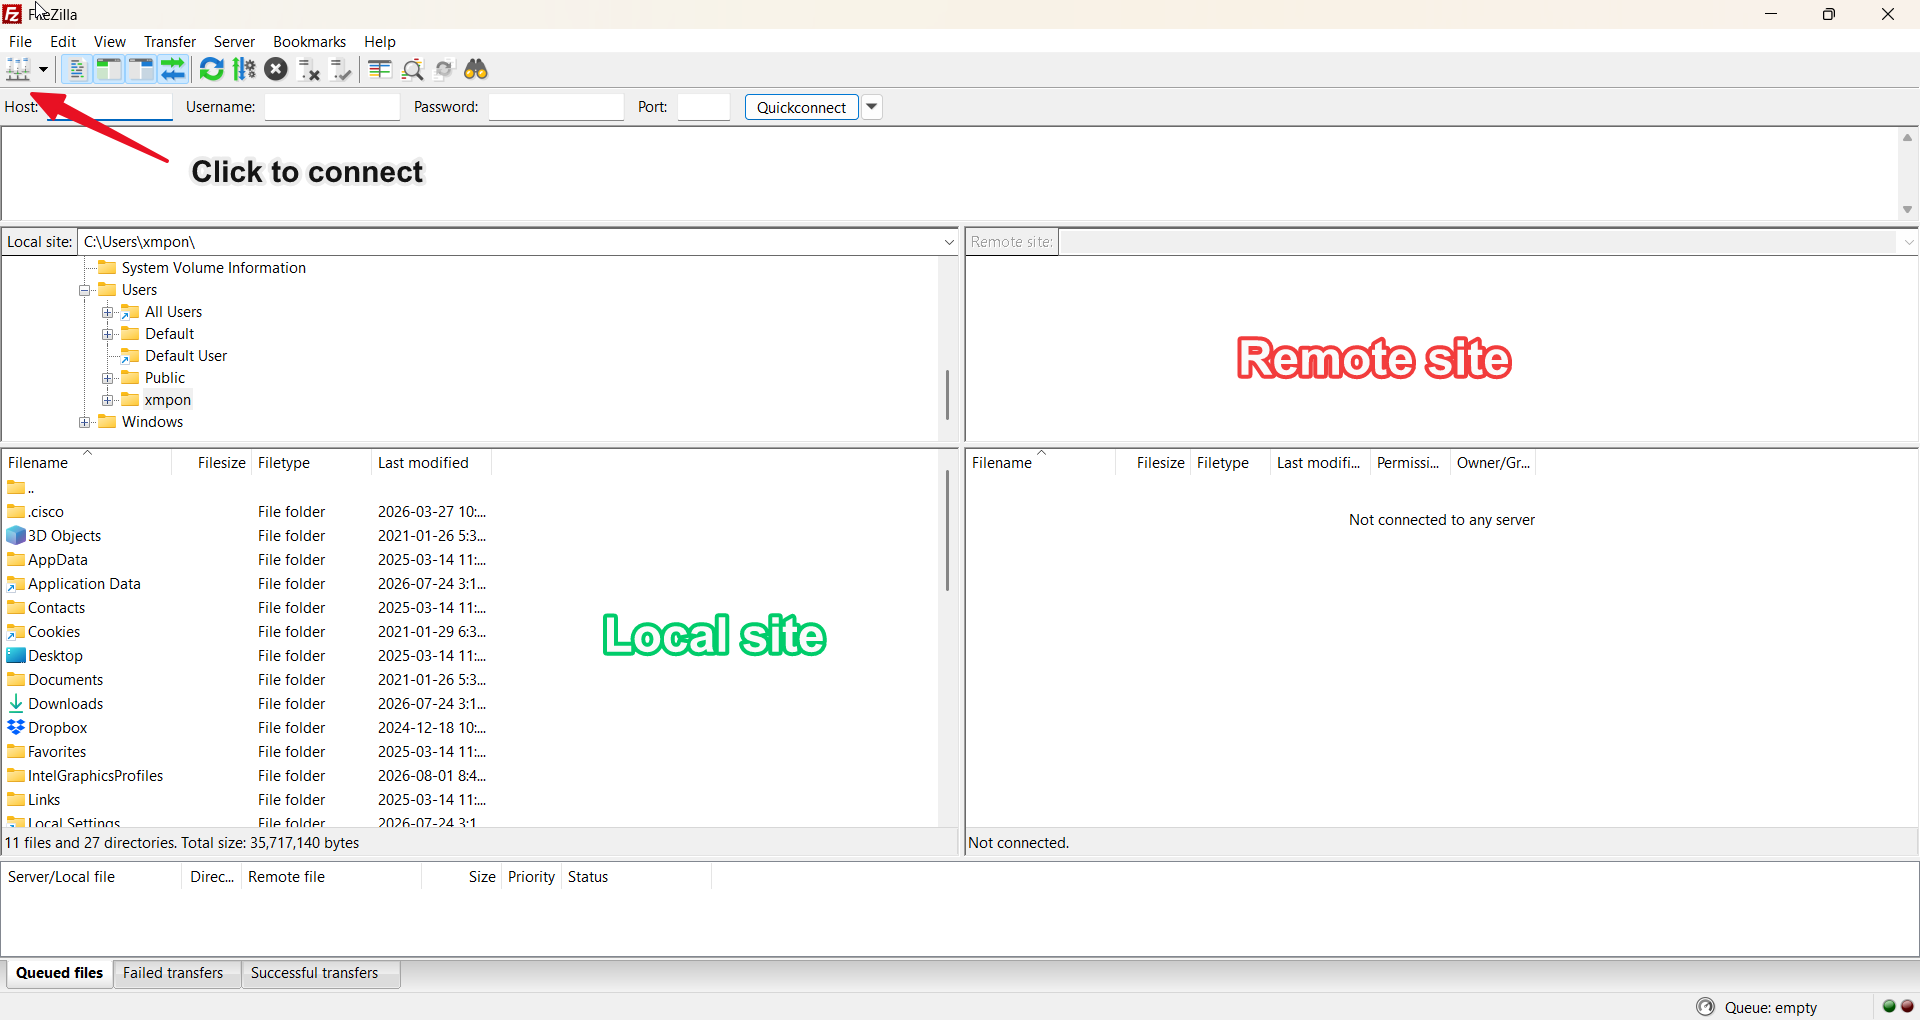This screenshot has width=1920, height=1020.
Task: Toggle synchronized browsing icon
Action: [x=444, y=69]
